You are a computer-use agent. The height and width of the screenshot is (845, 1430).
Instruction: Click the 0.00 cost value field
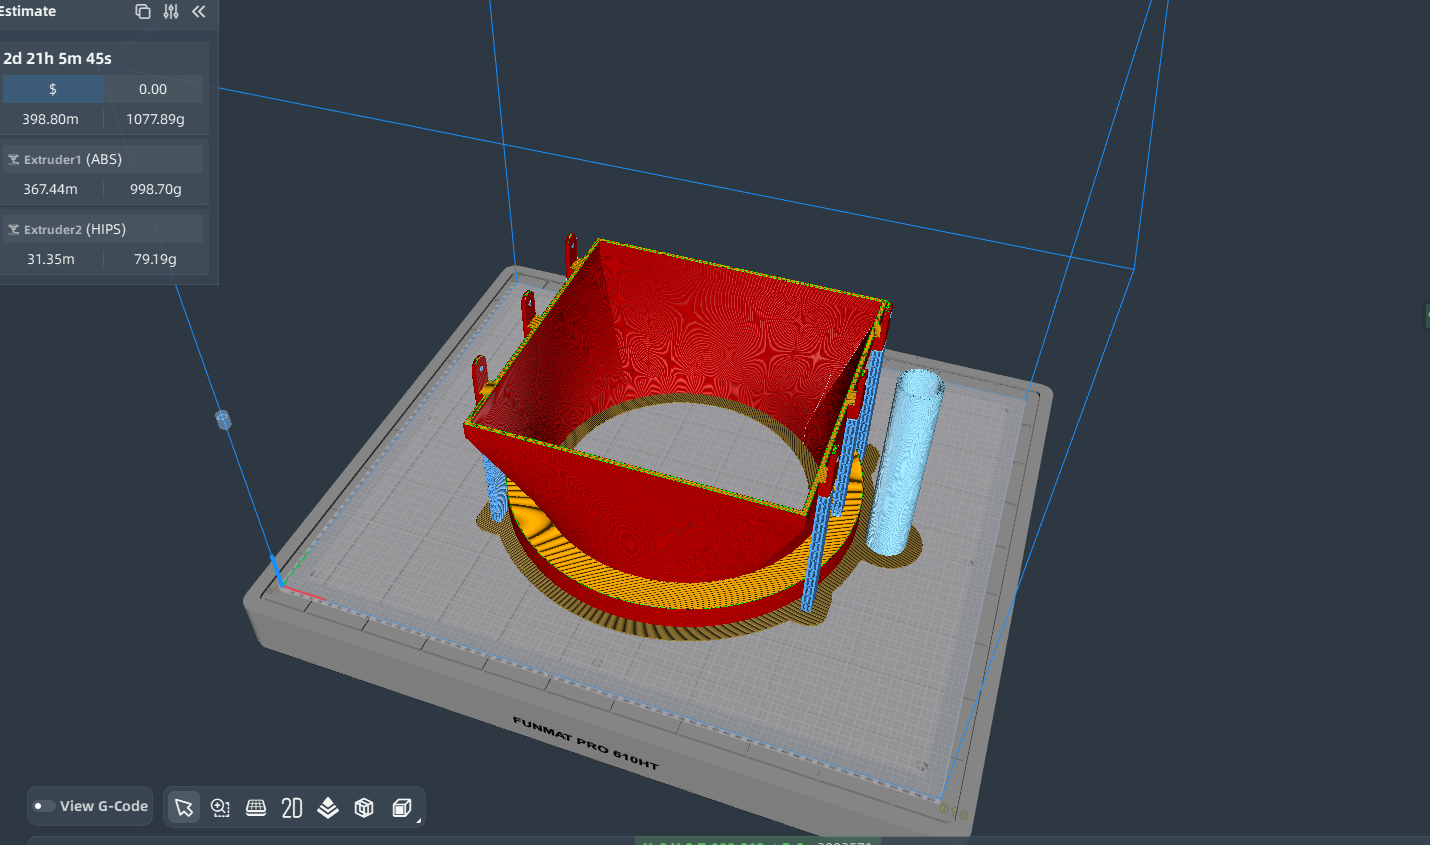153,89
